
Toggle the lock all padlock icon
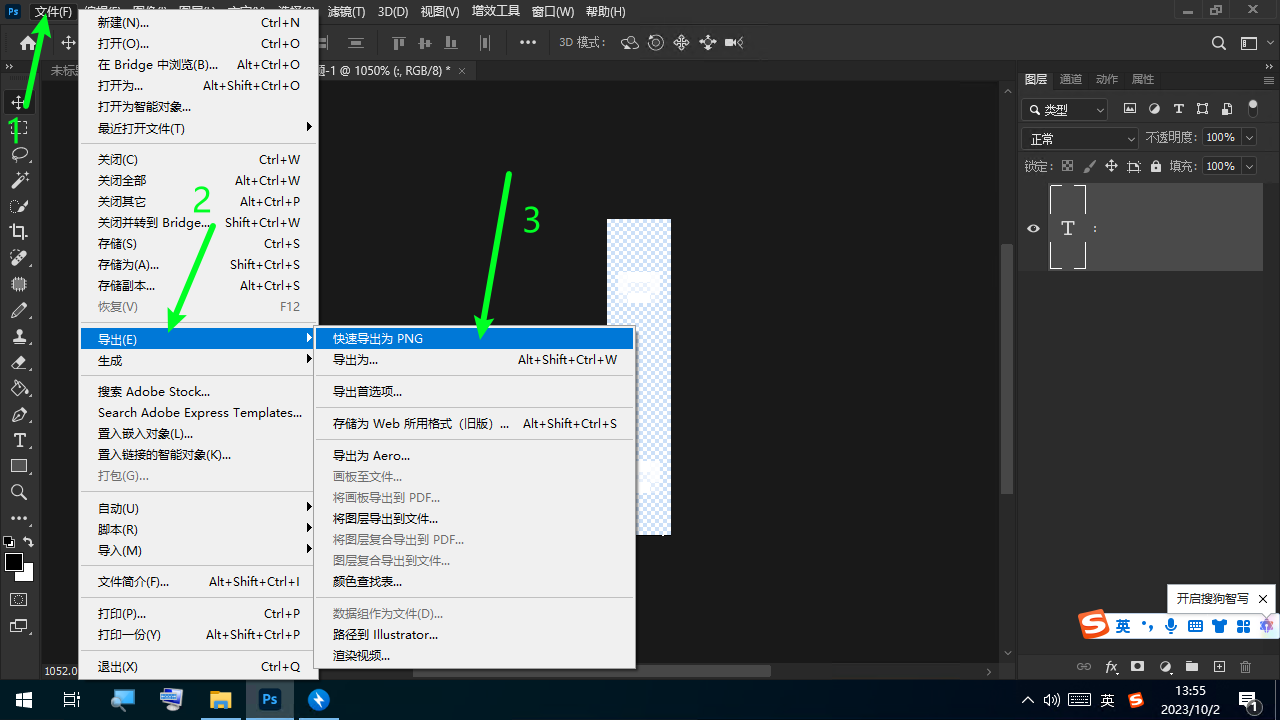[1156, 167]
